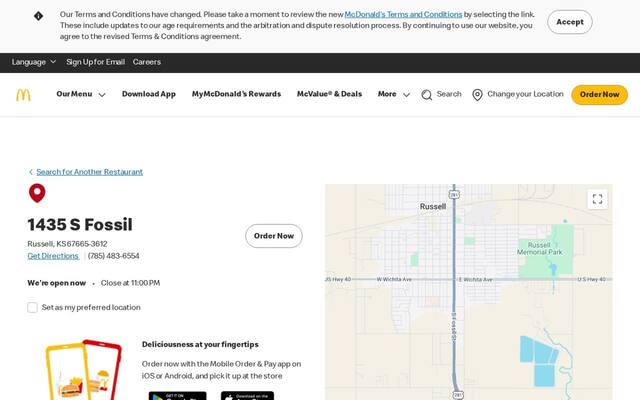This screenshot has height=400, width=640.
Task: Click the Search text in header
Action: click(x=449, y=94)
